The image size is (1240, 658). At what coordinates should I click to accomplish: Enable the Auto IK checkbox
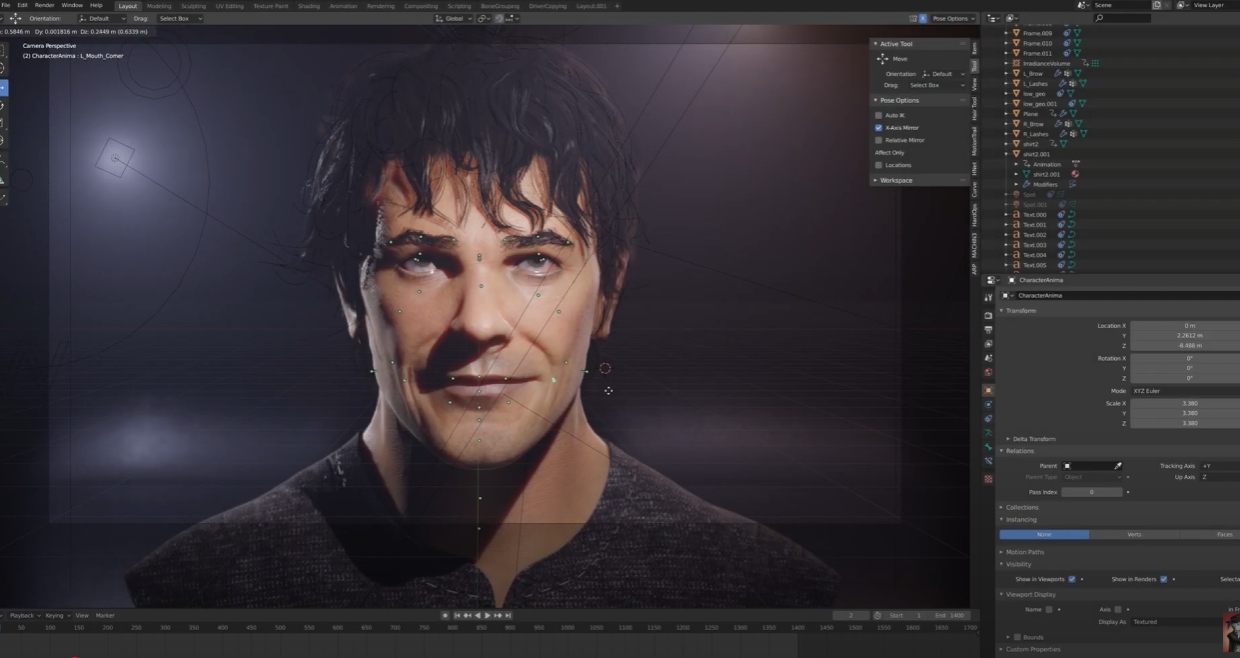coord(879,115)
